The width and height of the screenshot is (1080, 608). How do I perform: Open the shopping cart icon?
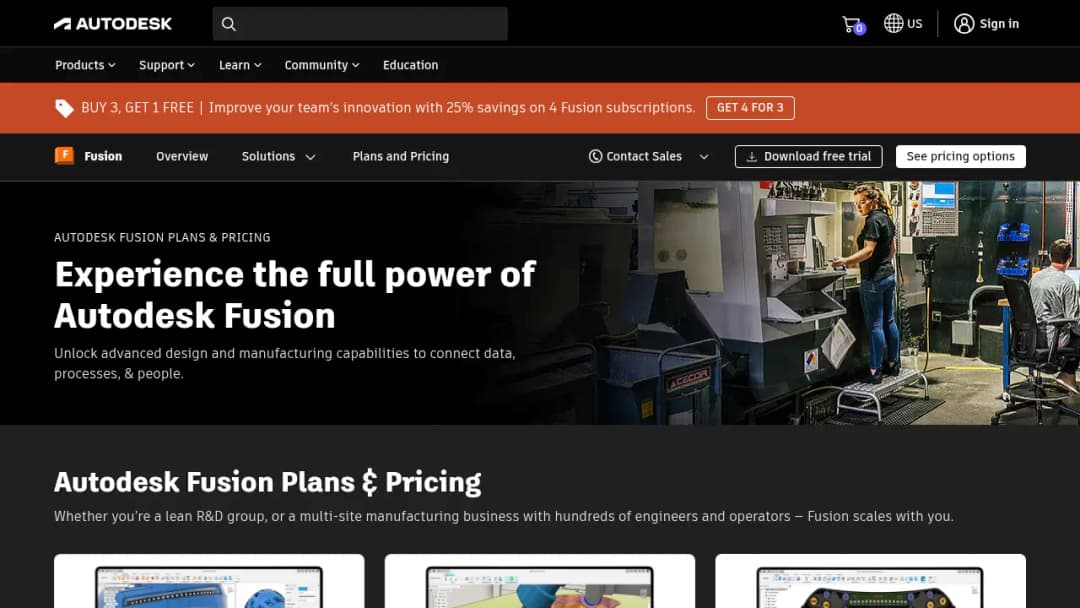(852, 24)
